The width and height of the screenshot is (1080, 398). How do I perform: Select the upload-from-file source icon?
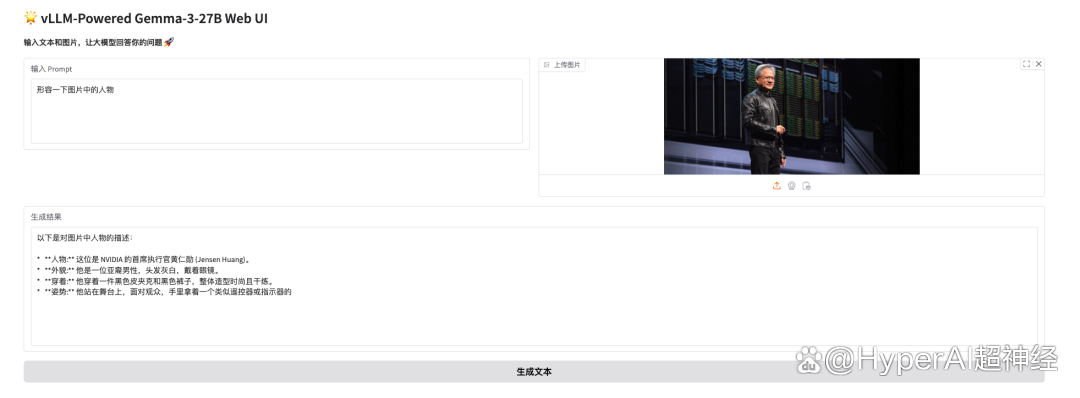[x=777, y=186]
